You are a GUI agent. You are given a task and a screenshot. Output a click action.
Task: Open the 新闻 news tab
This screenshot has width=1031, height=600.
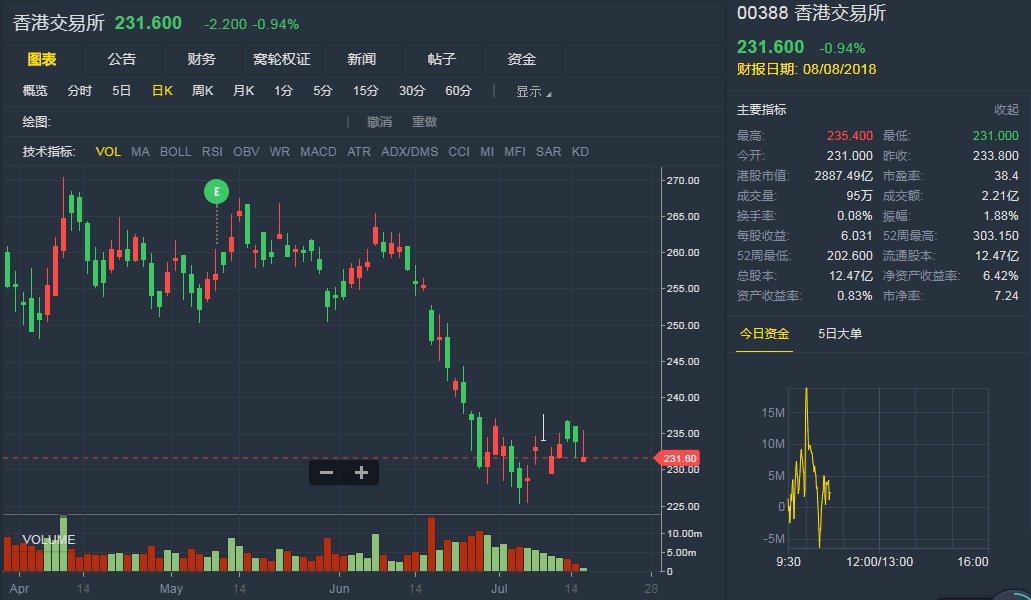(x=362, y=59)
